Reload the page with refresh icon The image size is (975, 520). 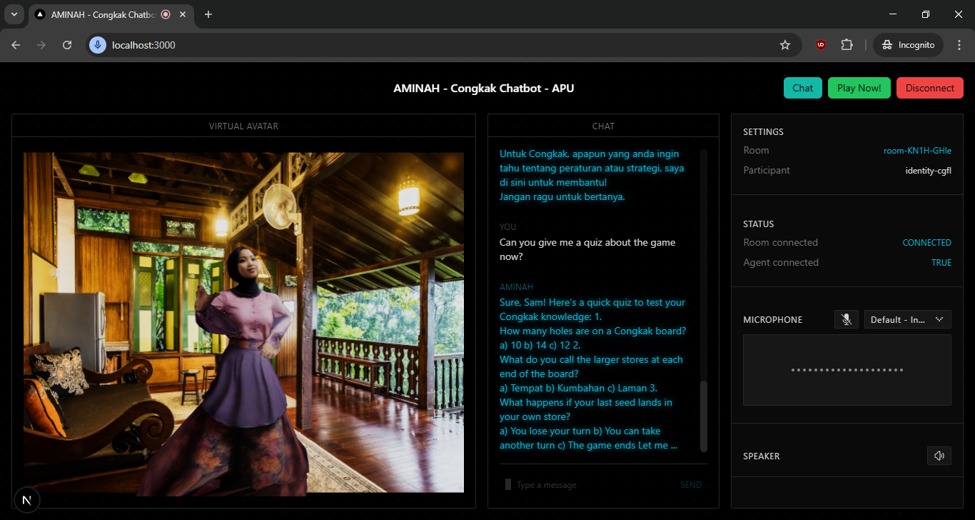click(x=67, y=45)
